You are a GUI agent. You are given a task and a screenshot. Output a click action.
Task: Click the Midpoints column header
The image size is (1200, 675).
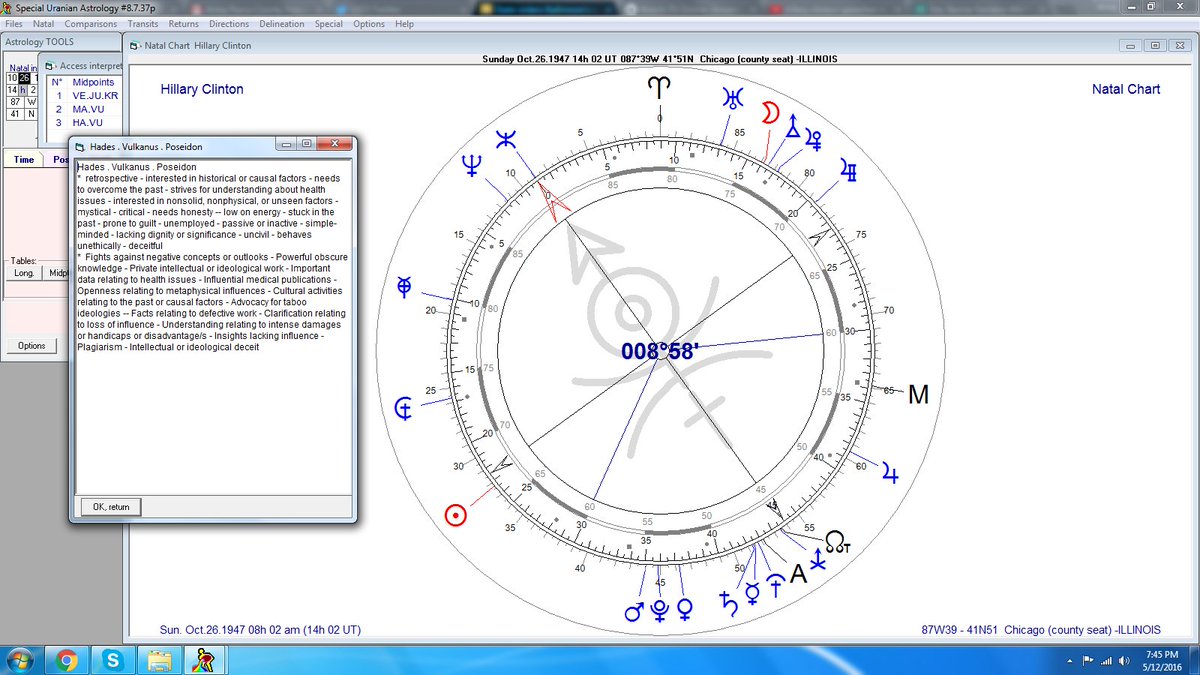coord(93,82)
